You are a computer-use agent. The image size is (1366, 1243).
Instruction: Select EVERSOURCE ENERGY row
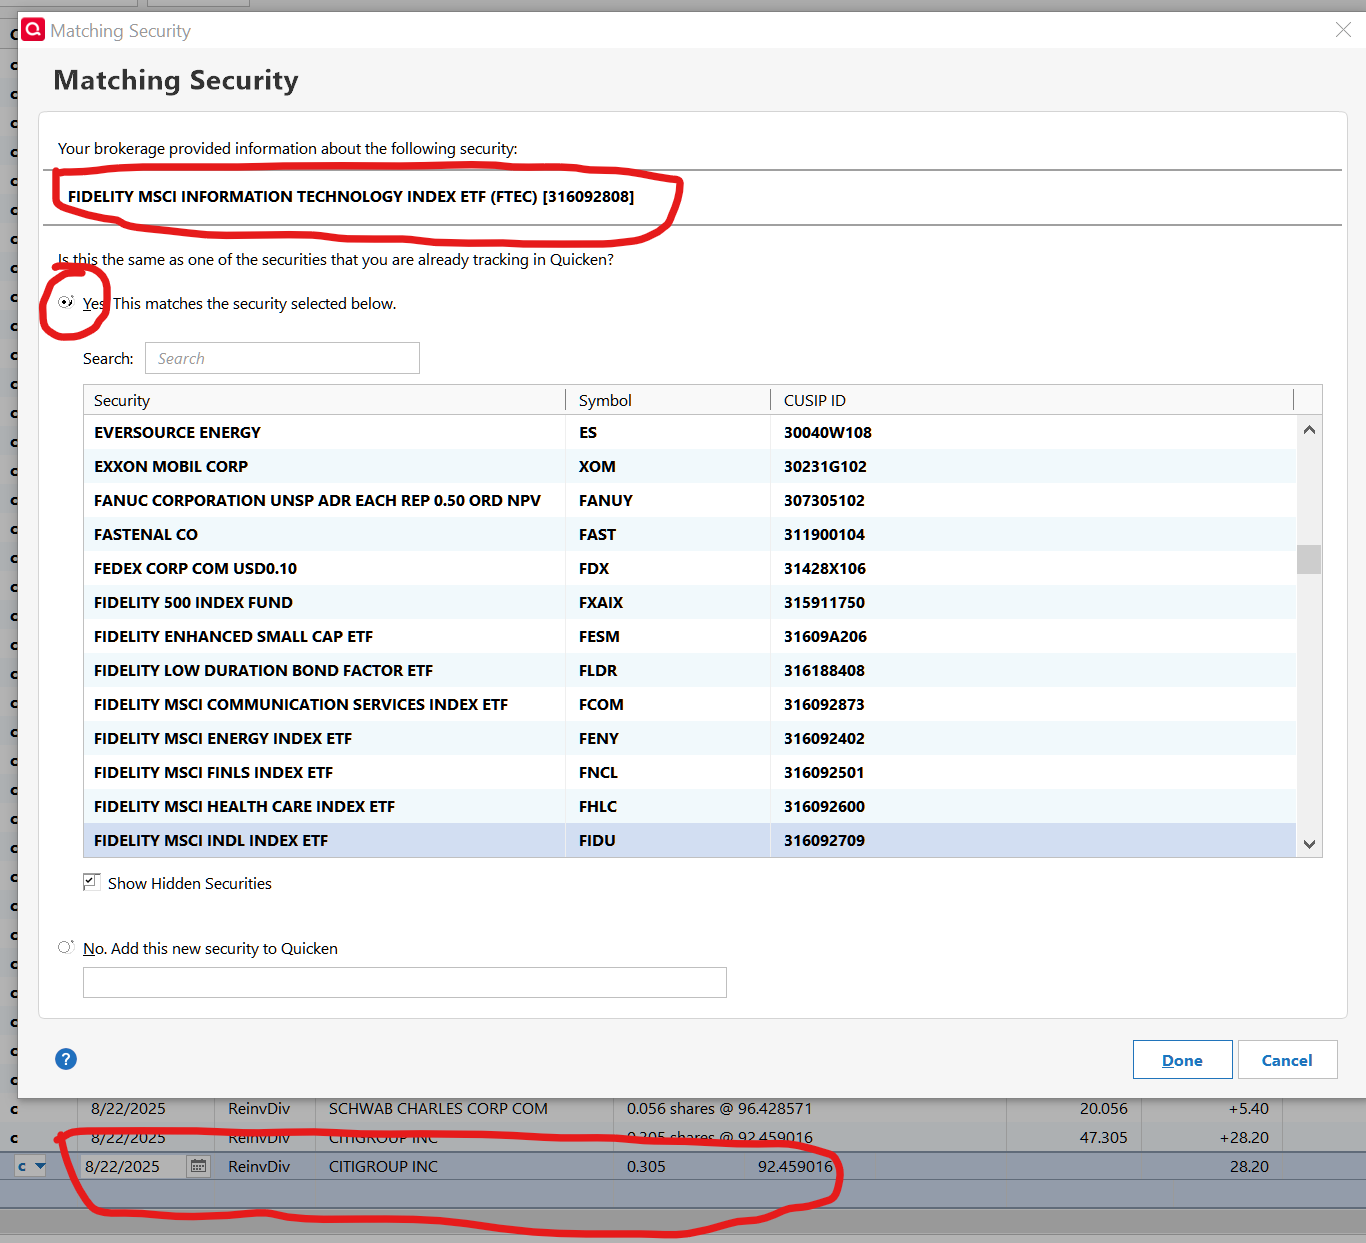(x=690, y=432)
